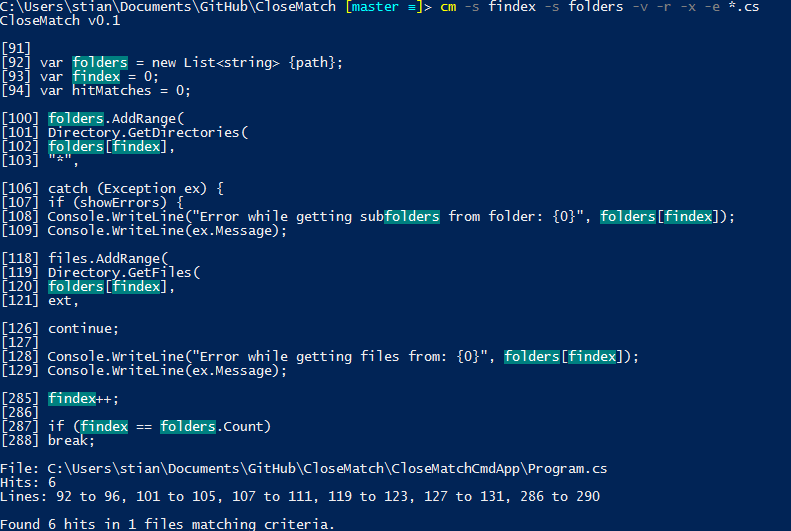
Task: Click the 'CloseMatch v0.1' version line
Action: coord(60,21)
